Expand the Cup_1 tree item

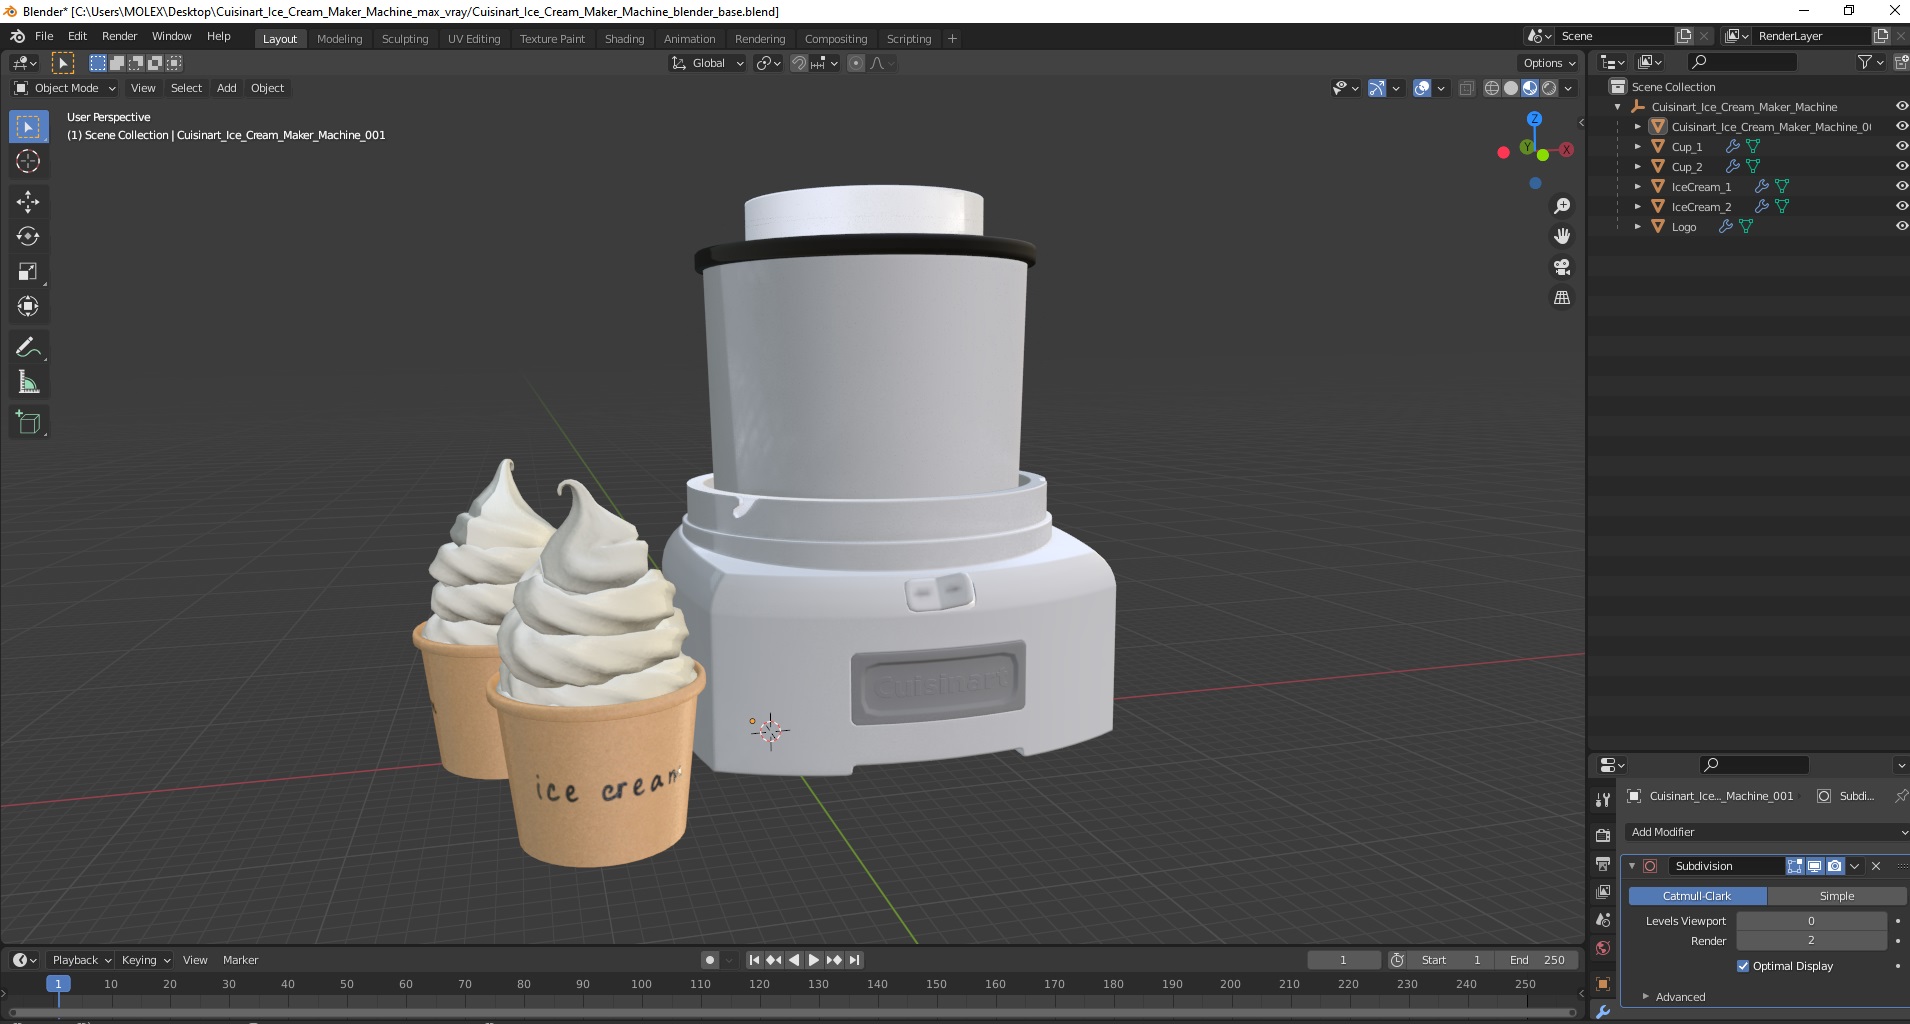tap(1637, 147)
